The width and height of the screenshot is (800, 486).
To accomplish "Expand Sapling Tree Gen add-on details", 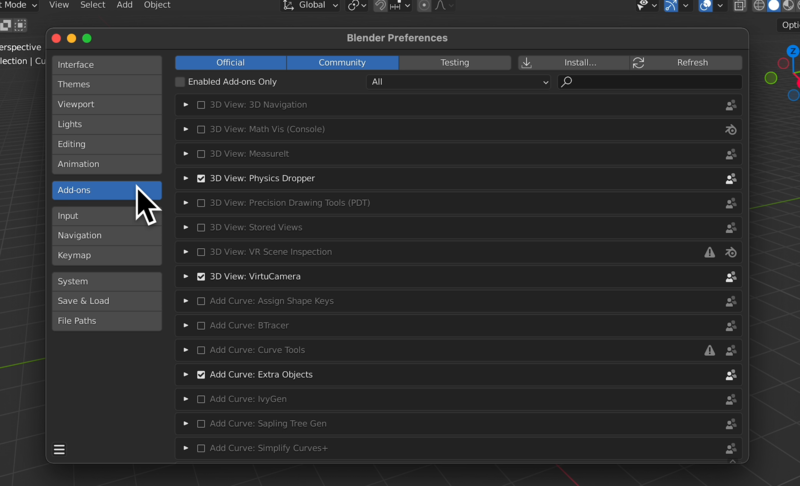I will coord(186,423).
